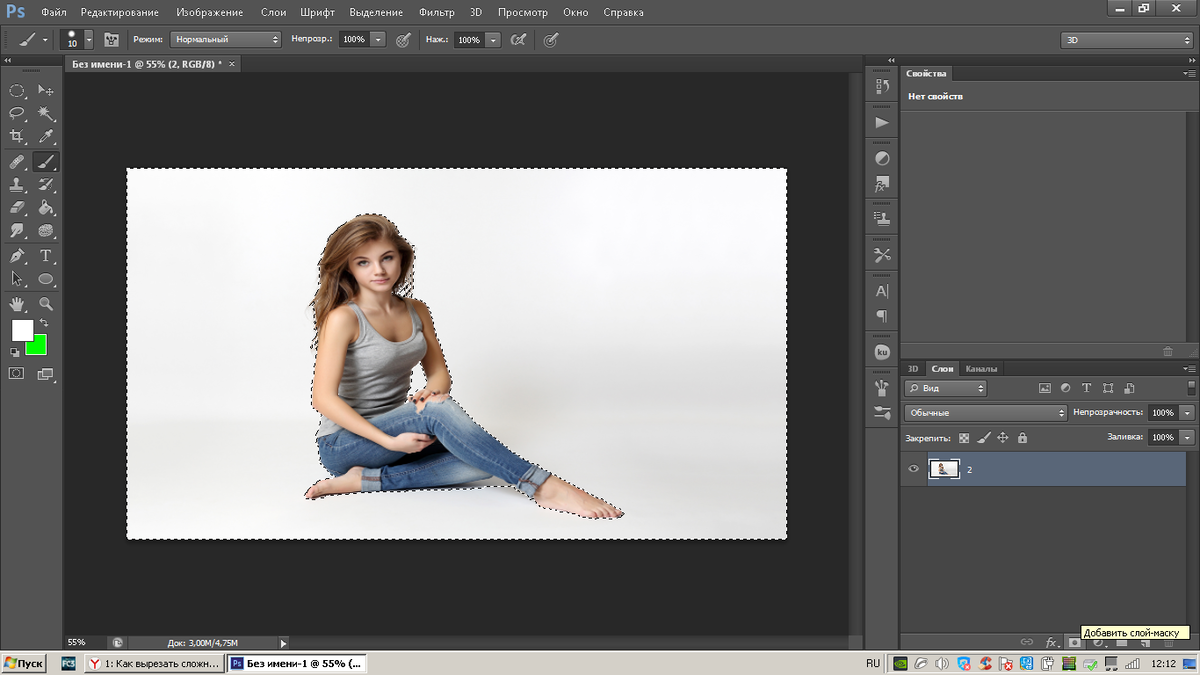Activate the Zoom tool
The height and width of the screenshot is (675, 1200).
click(46, 303)
